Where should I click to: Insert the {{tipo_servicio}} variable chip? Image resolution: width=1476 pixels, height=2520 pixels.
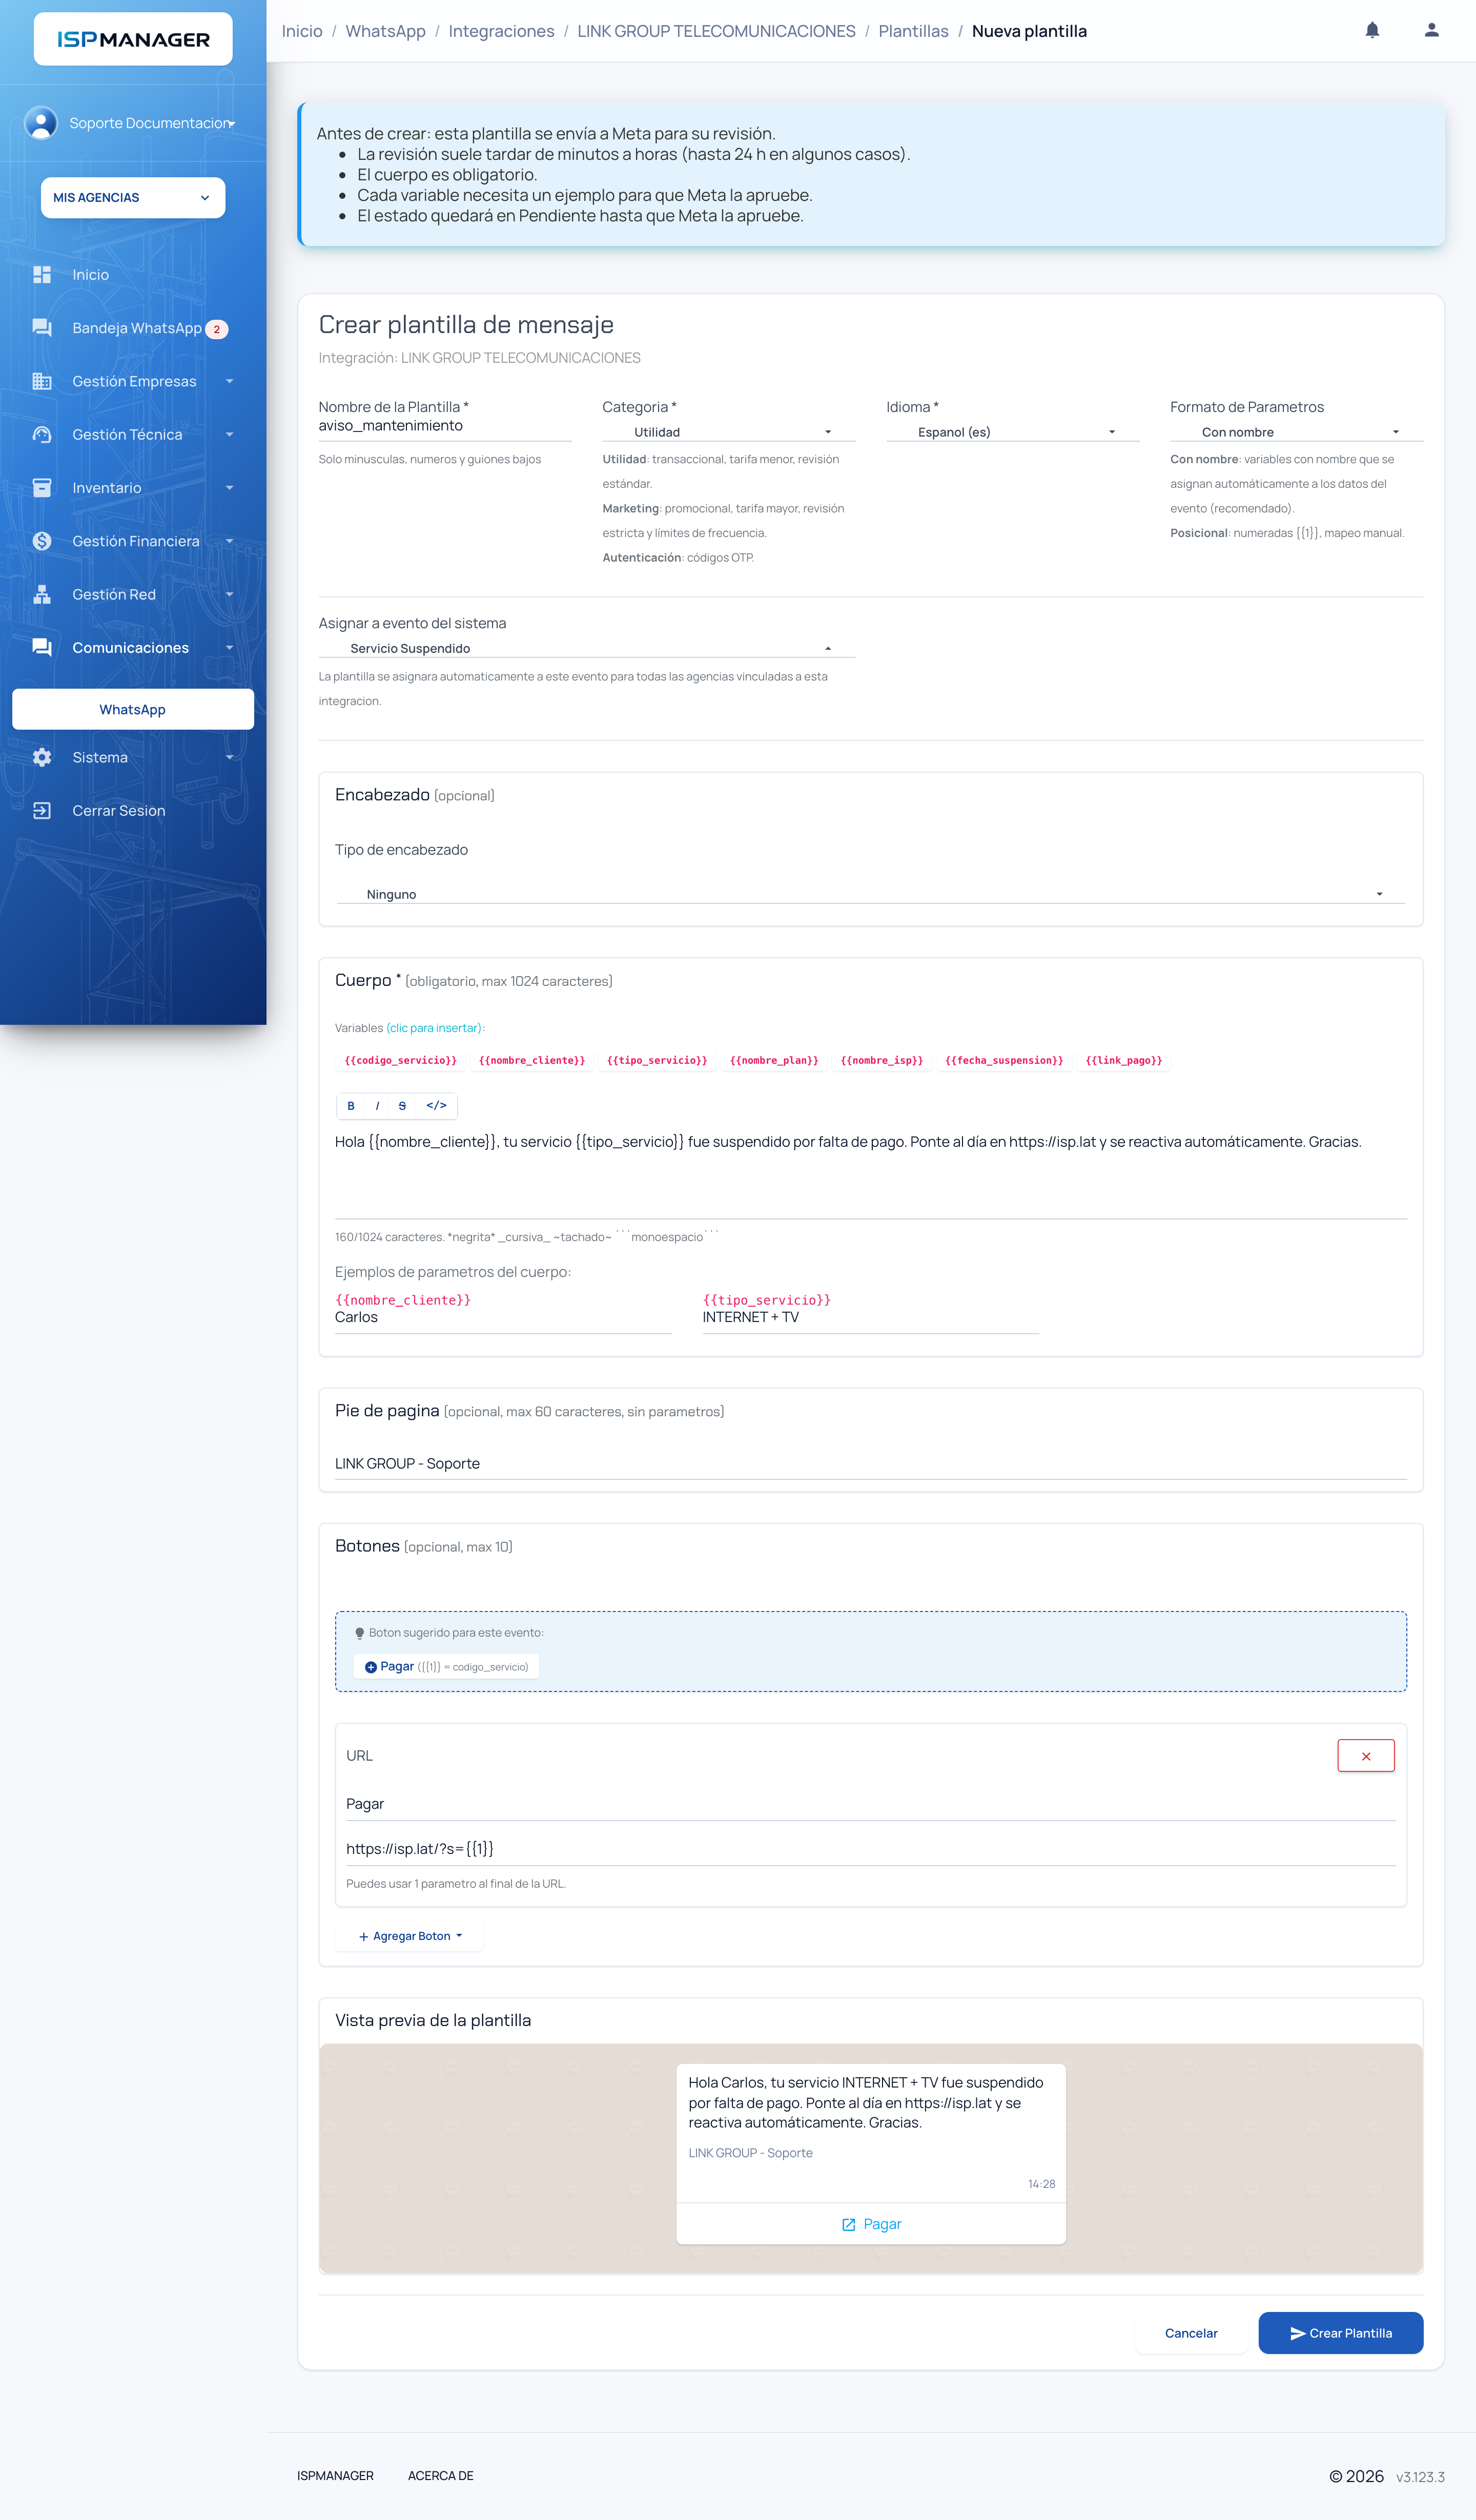coord(657,1060)
